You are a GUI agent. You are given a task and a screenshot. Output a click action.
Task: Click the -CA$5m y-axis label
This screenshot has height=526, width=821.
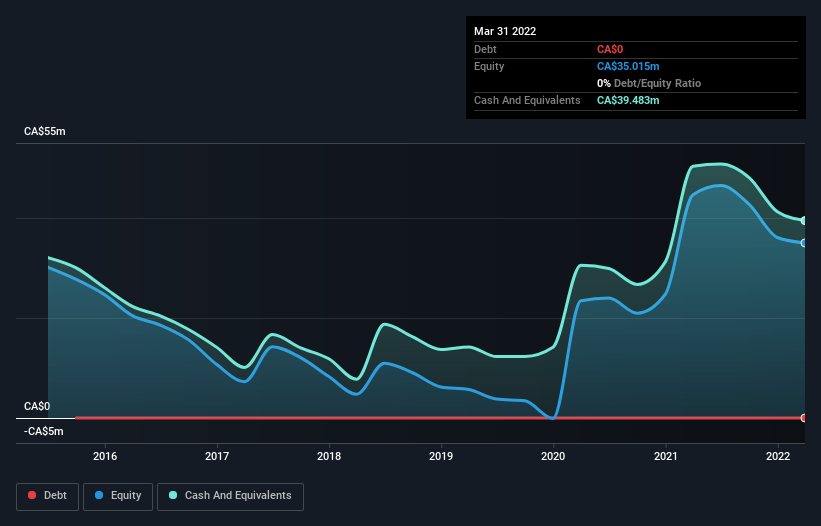pos(43,431)
